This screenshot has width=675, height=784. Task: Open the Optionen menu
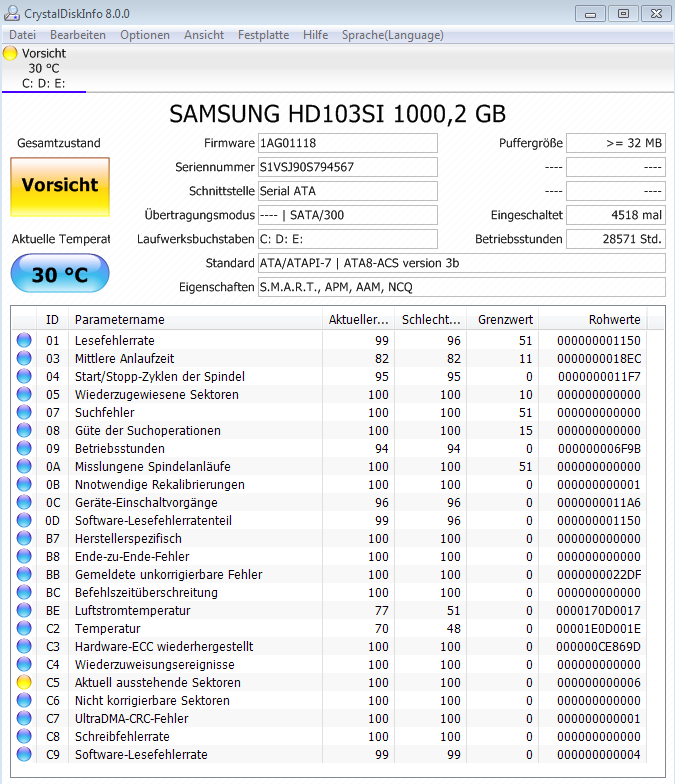pyautogui.click(x=145, y=35)
